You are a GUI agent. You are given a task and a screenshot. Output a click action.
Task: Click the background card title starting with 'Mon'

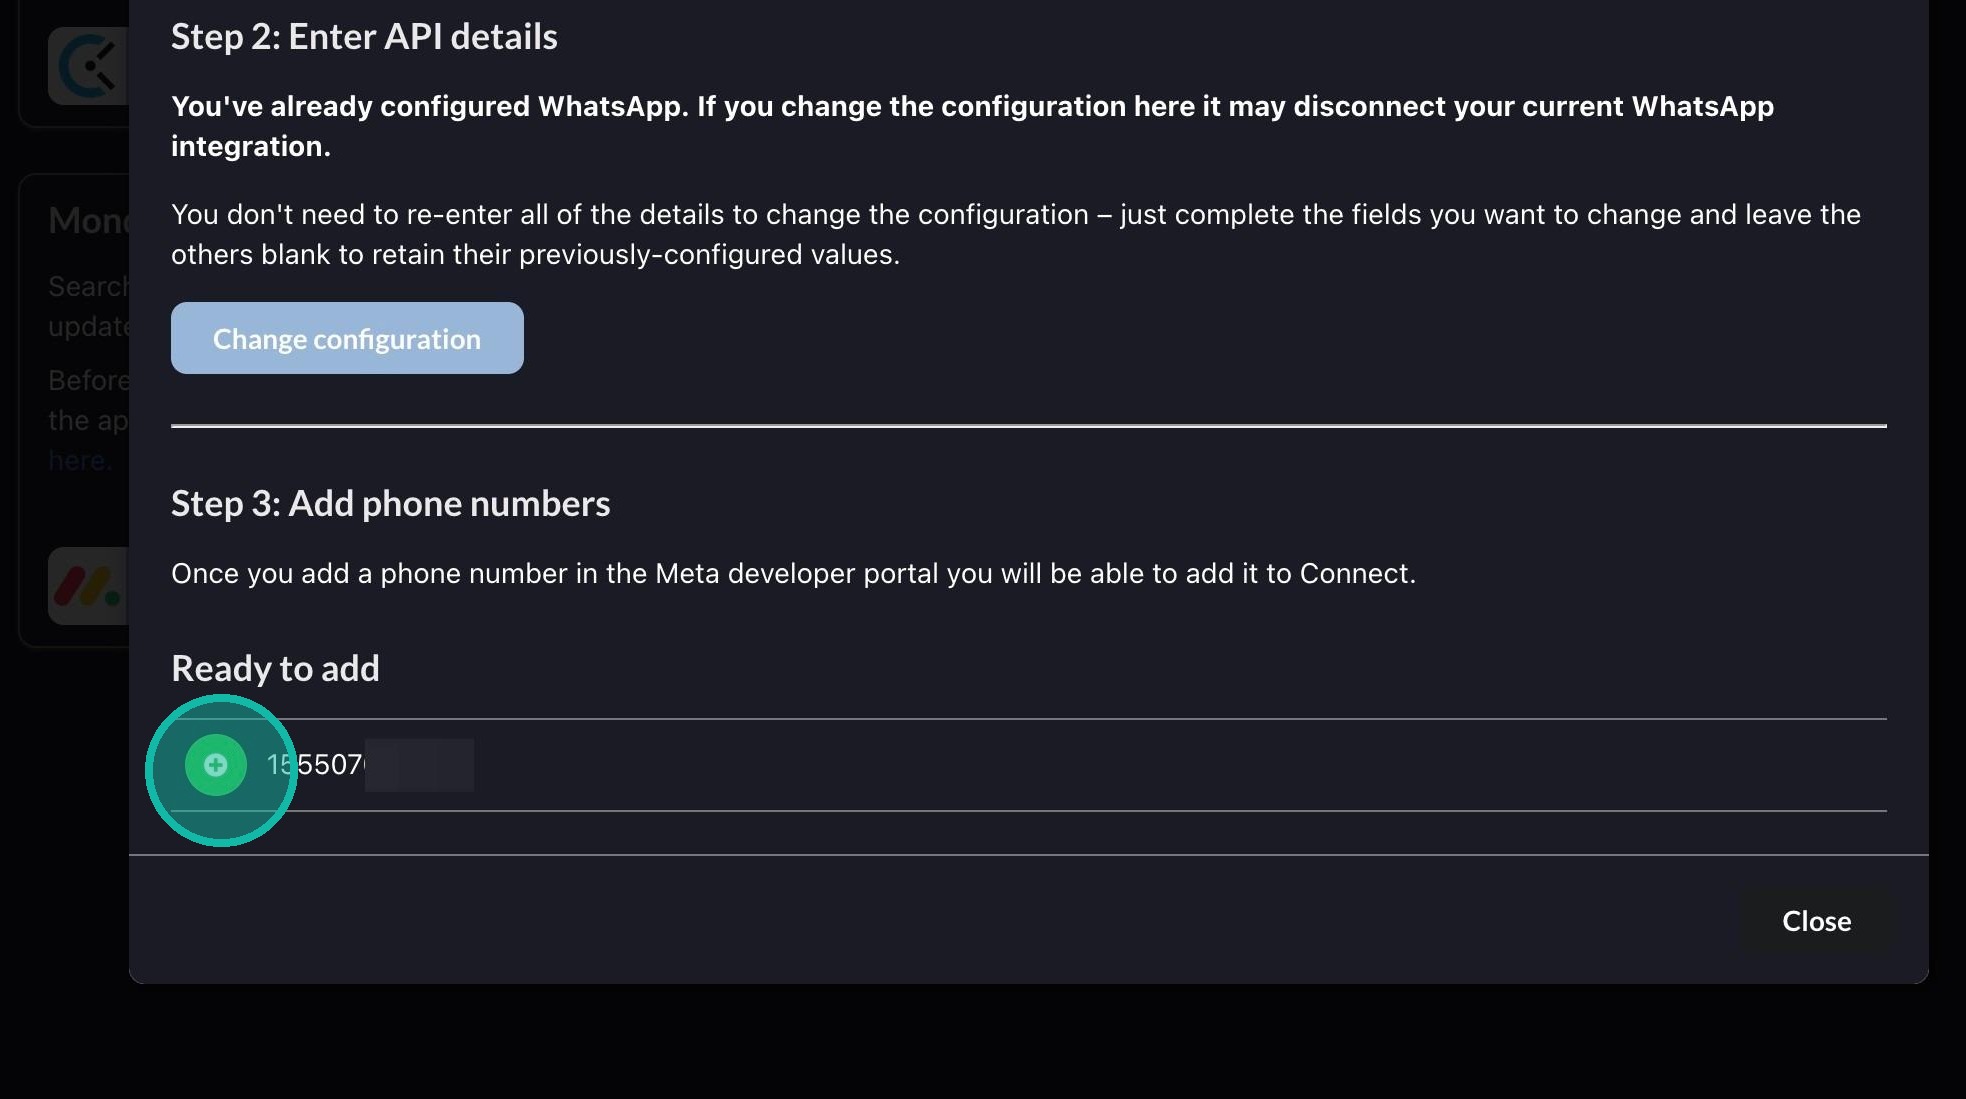88,221
